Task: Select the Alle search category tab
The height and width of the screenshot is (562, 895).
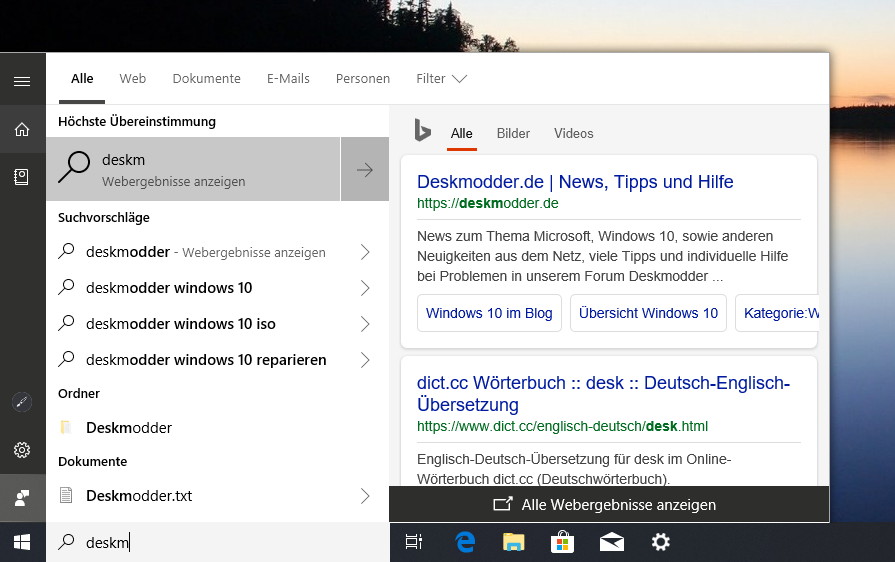Action: click(82, 79)
